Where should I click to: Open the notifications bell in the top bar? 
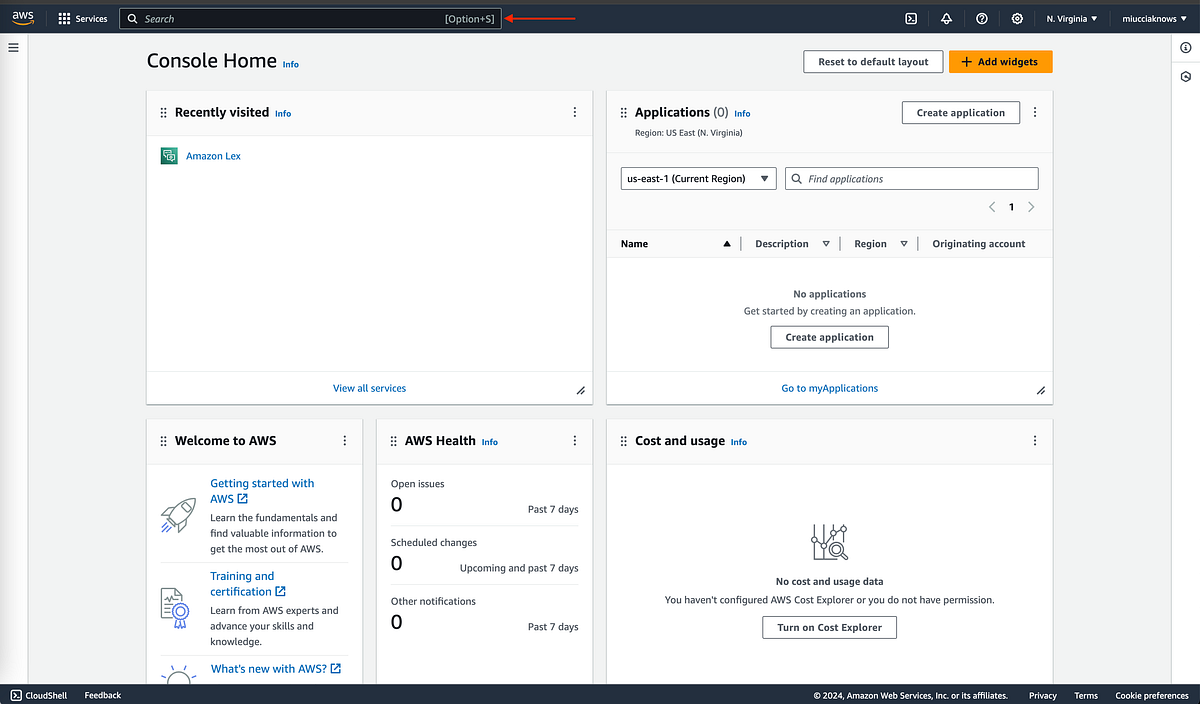pyautogui.click(x=946, y=18)
